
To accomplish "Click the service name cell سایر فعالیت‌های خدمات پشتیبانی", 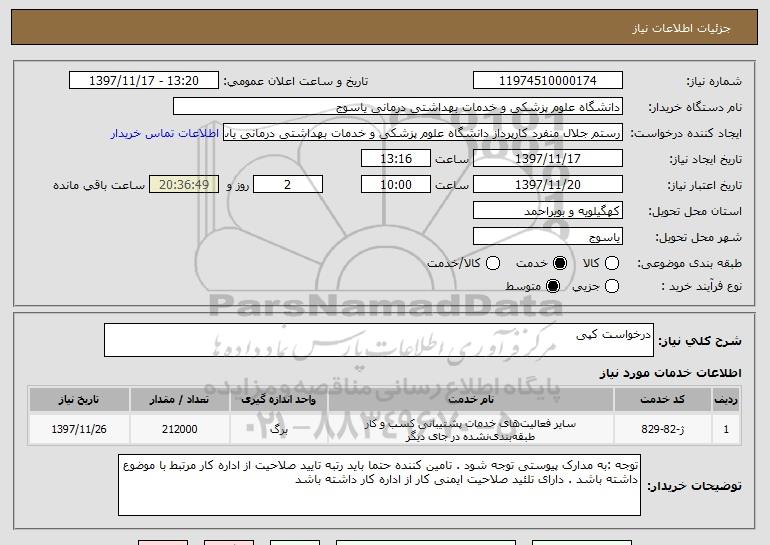I will (471, 430).
